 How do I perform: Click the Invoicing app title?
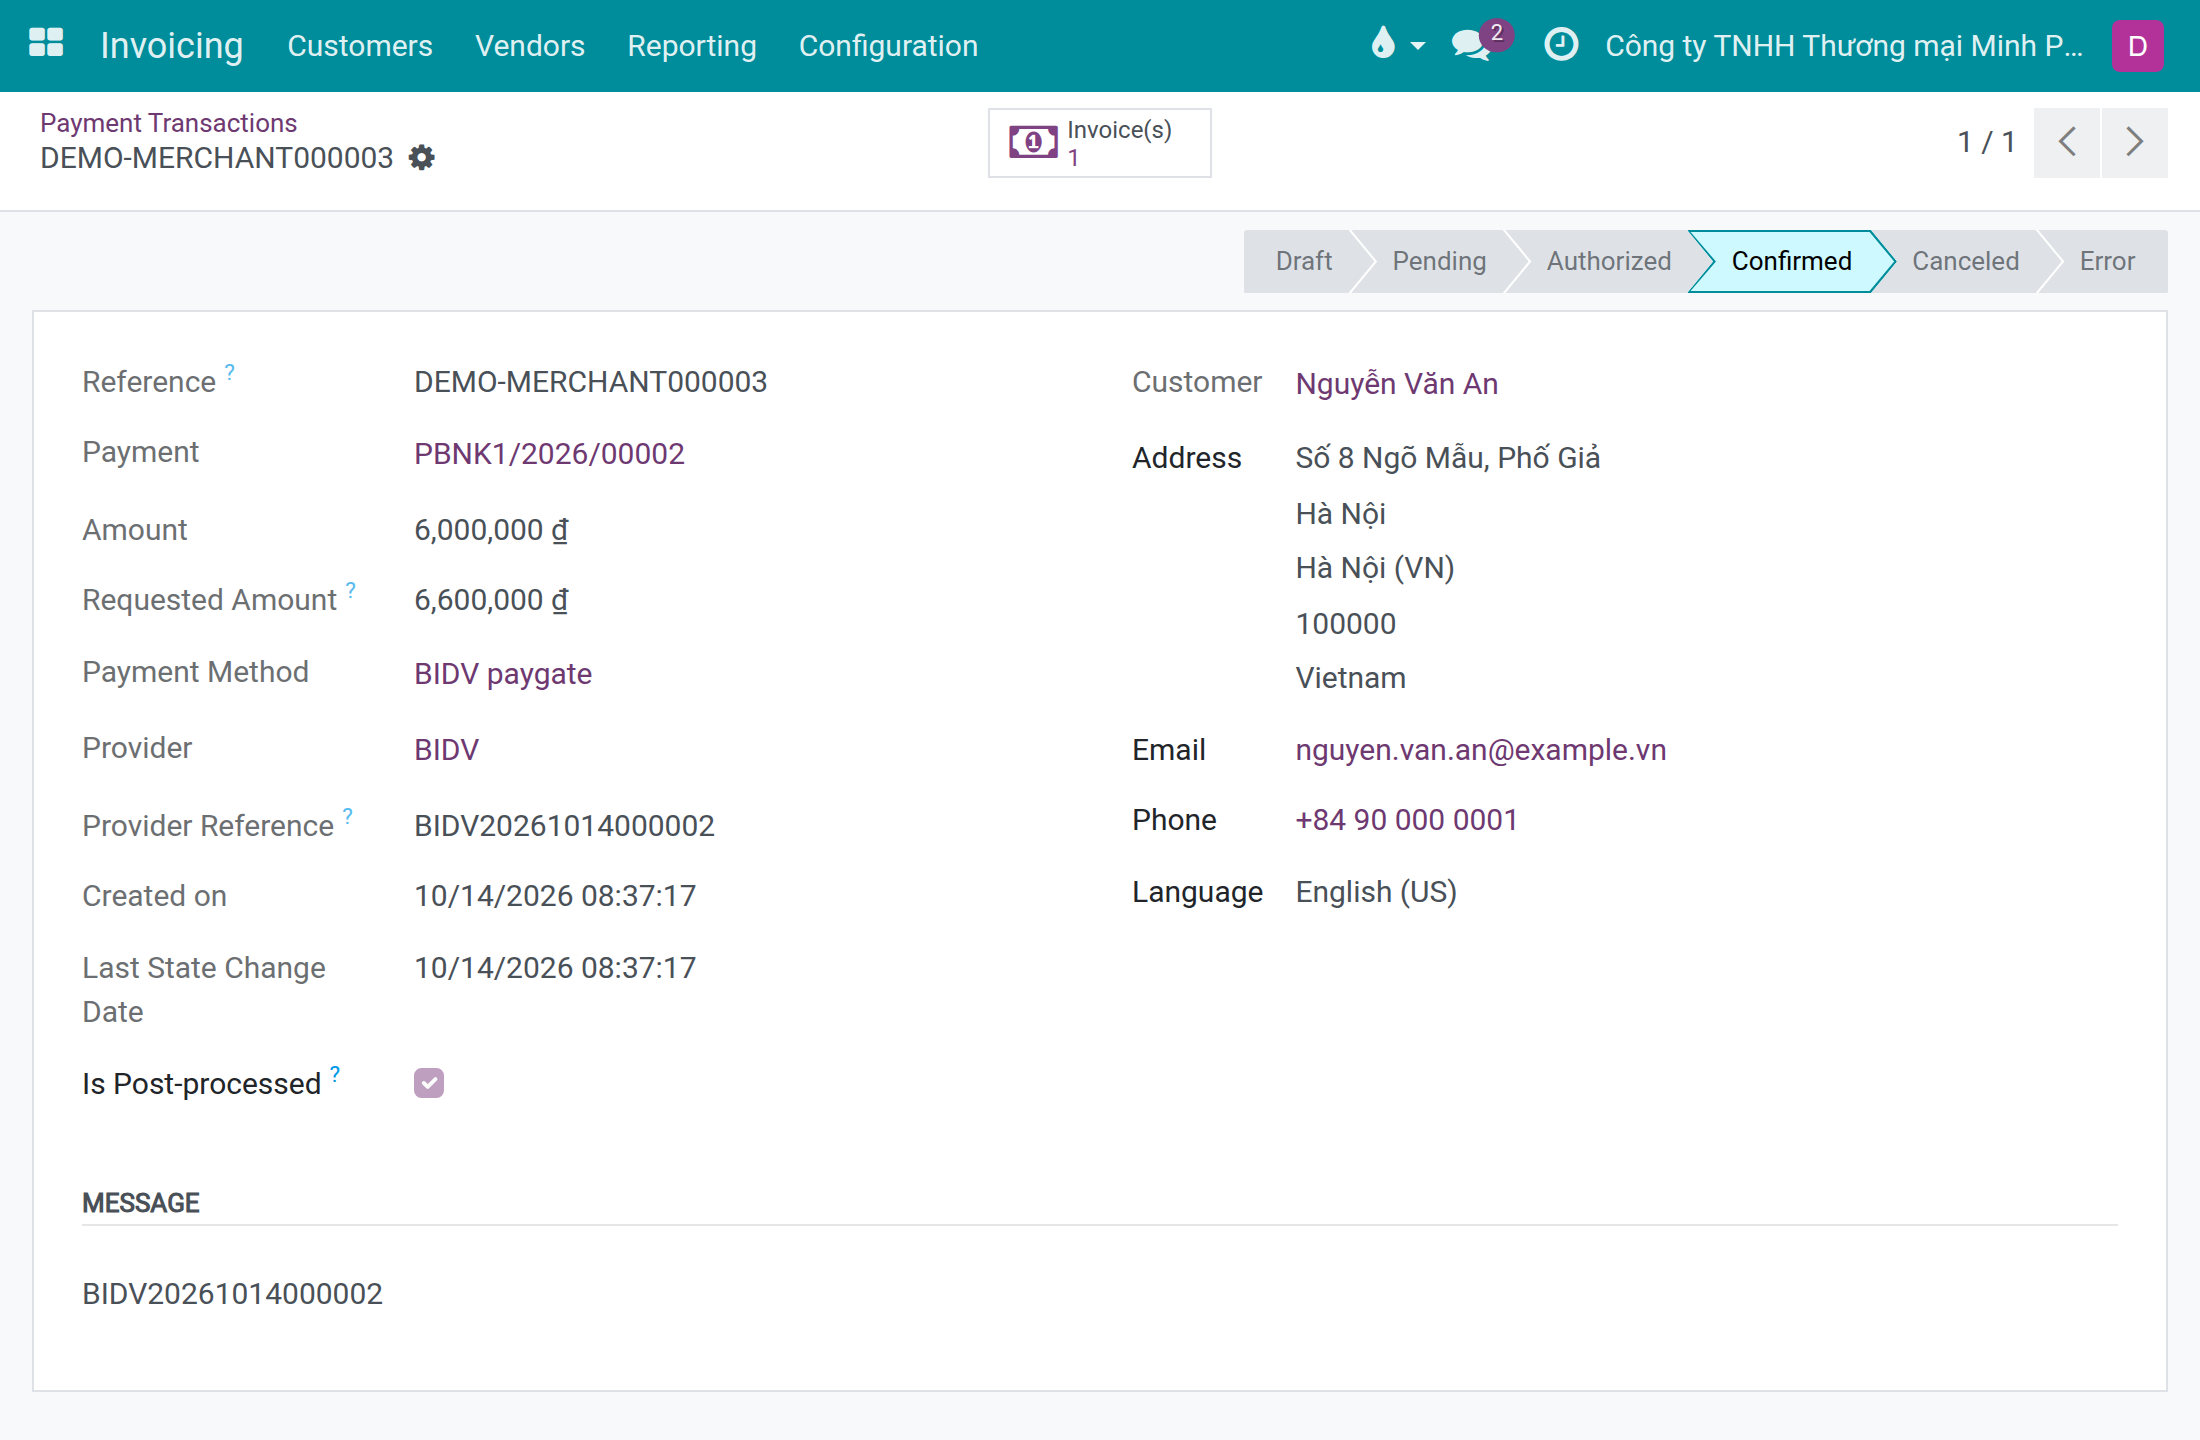(x=172, y=45)
